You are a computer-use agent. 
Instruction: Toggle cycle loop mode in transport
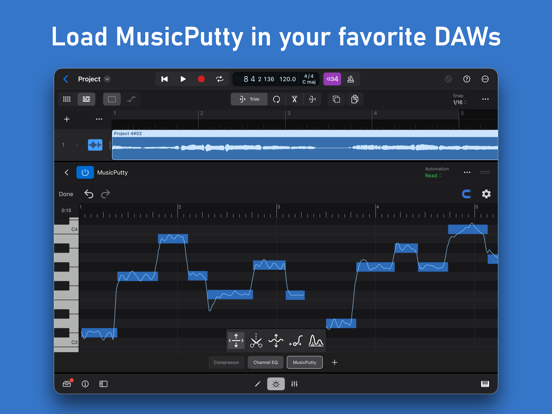coord(219,79)
